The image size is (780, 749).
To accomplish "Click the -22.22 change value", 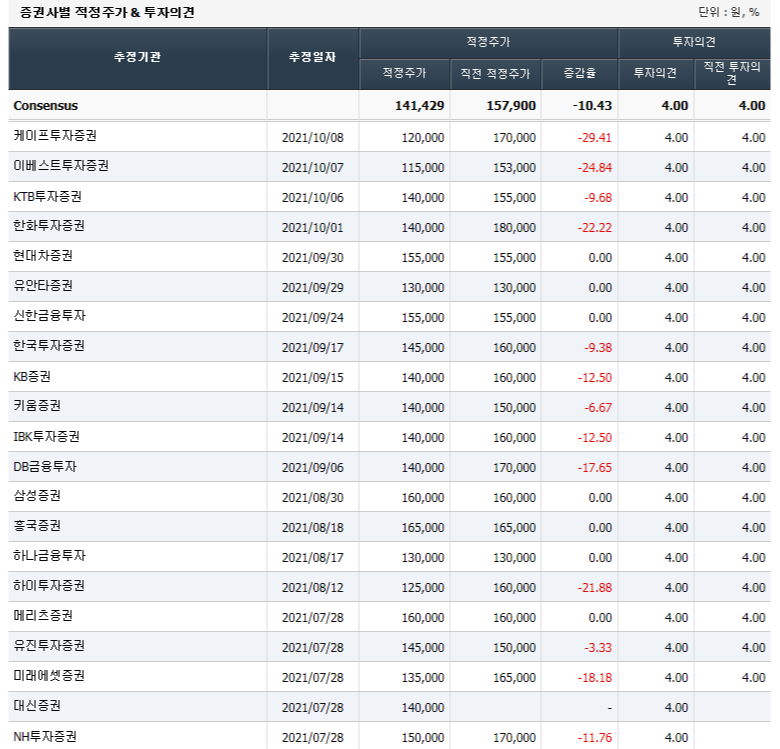I will tap(594, 228).
